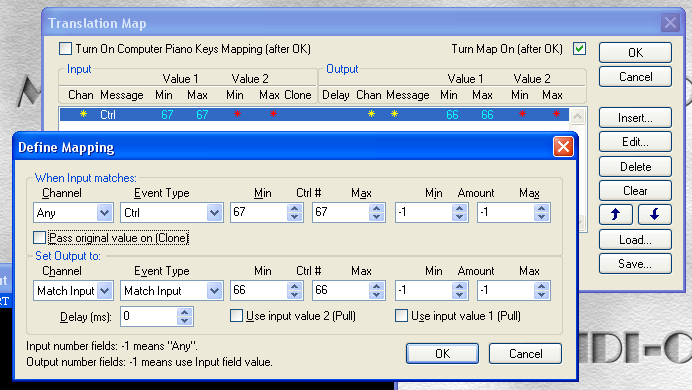Image resolution: width=692 pixels, height=390 pixels.
Task: Close the Define Mapping dialog
Action: [x=563, y=146]
